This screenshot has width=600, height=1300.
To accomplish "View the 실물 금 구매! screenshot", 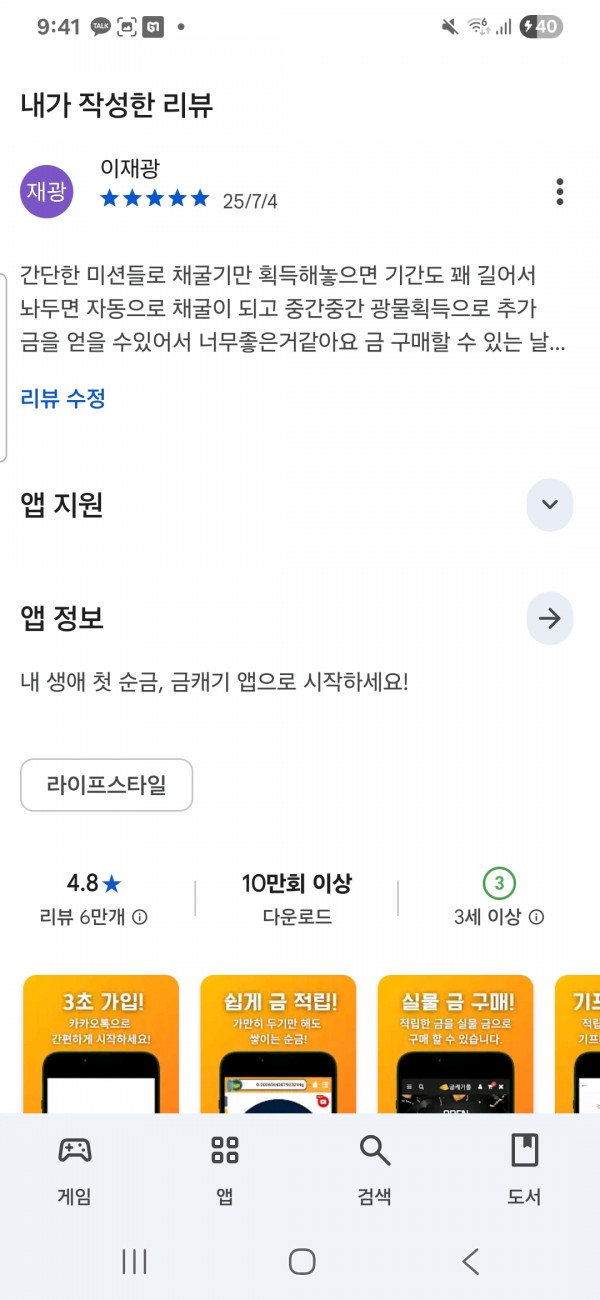I will [x=456, y=1043].
